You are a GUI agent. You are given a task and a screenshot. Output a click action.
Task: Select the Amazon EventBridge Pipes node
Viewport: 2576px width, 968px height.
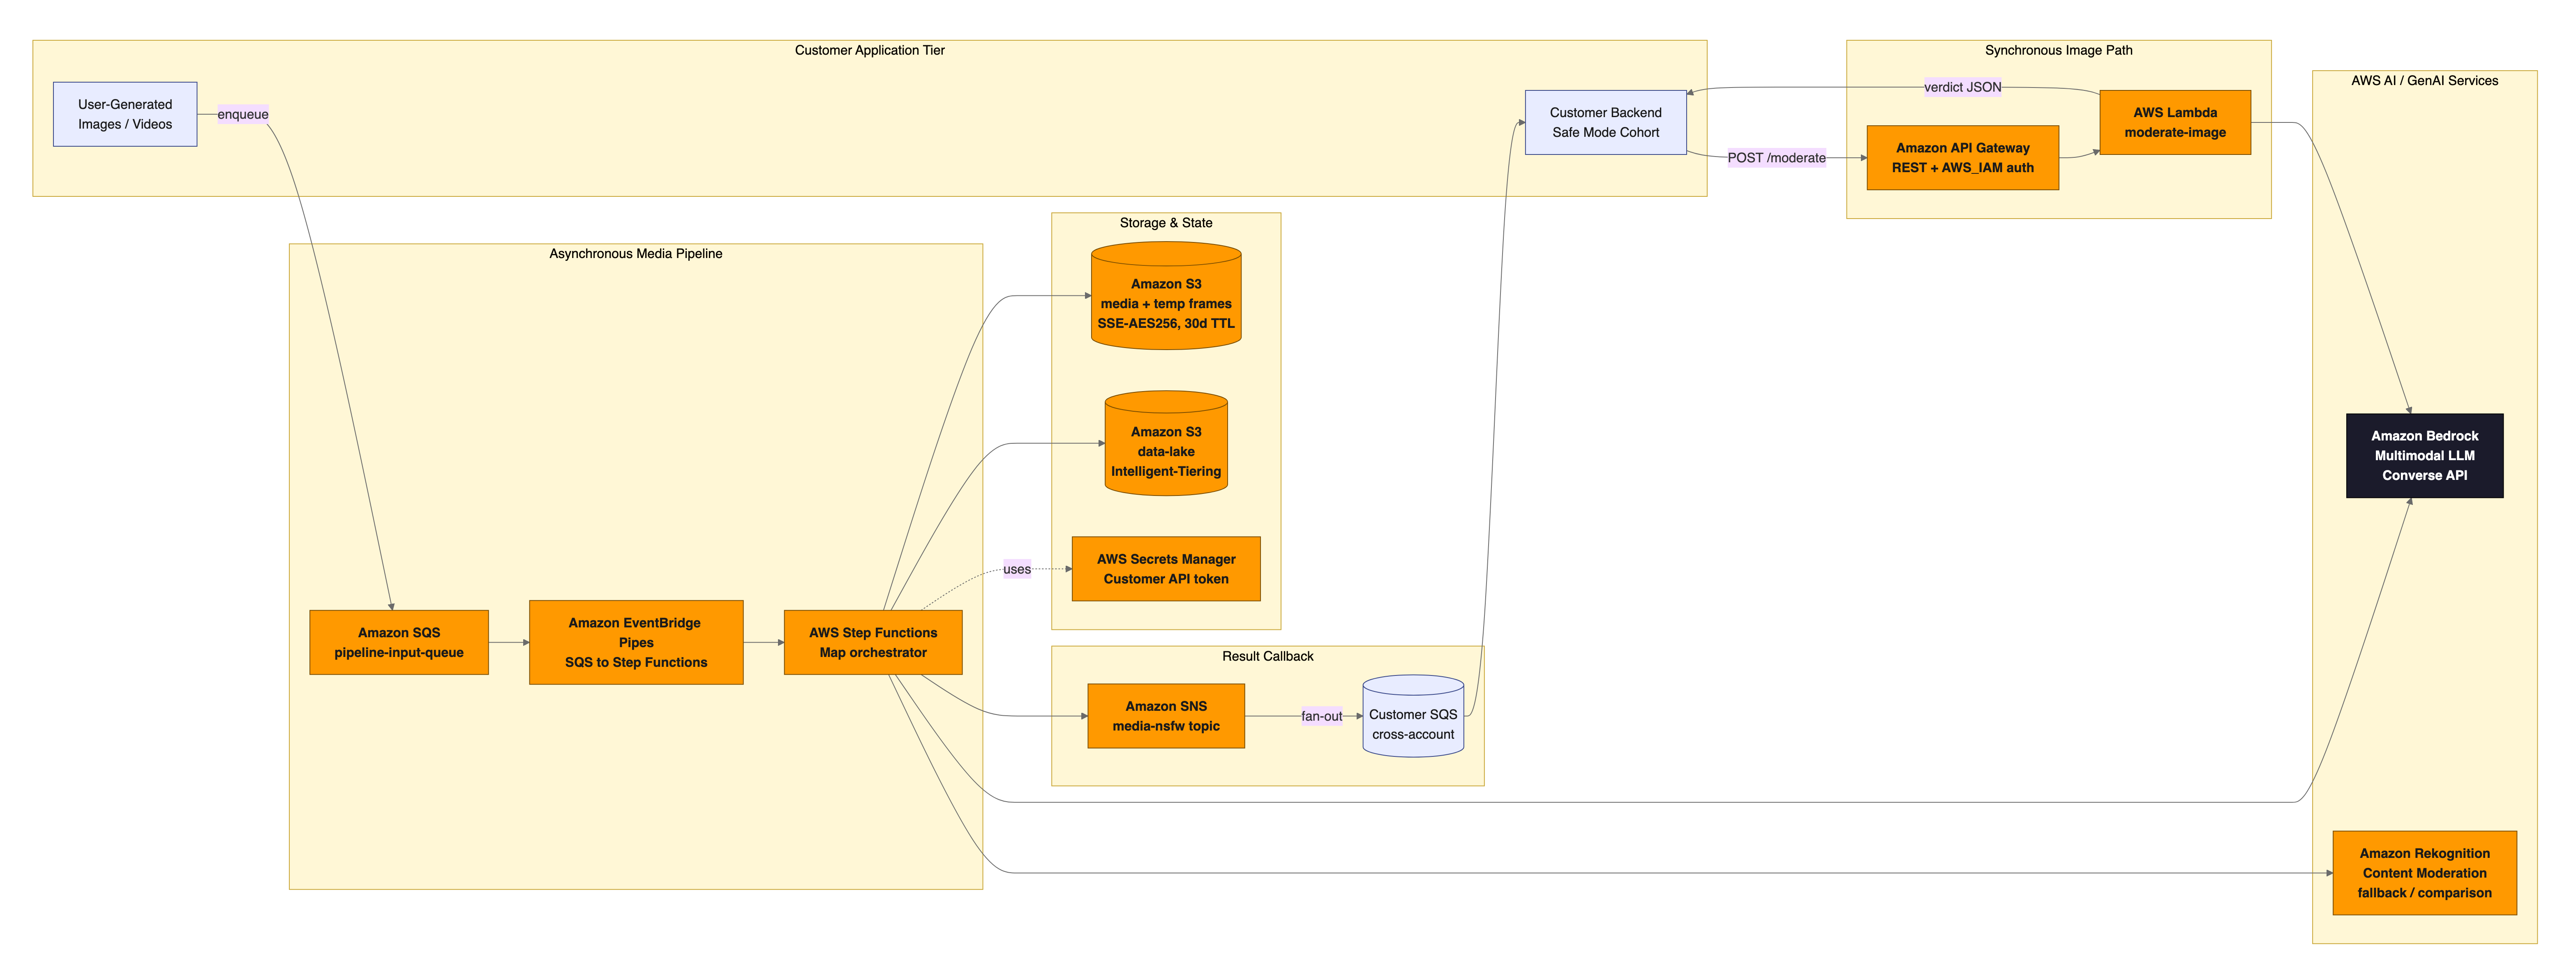tap(636, 642)
